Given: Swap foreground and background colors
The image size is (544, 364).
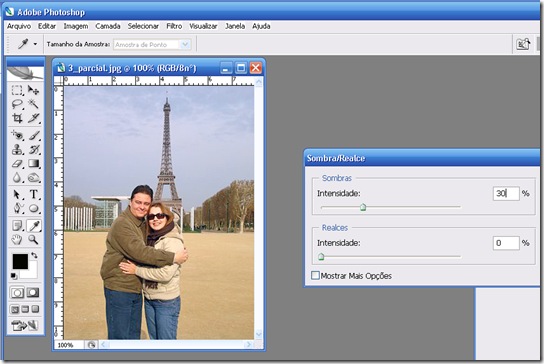Looking at the screenshot, I should pyautogui.click(x=34, y=255).
